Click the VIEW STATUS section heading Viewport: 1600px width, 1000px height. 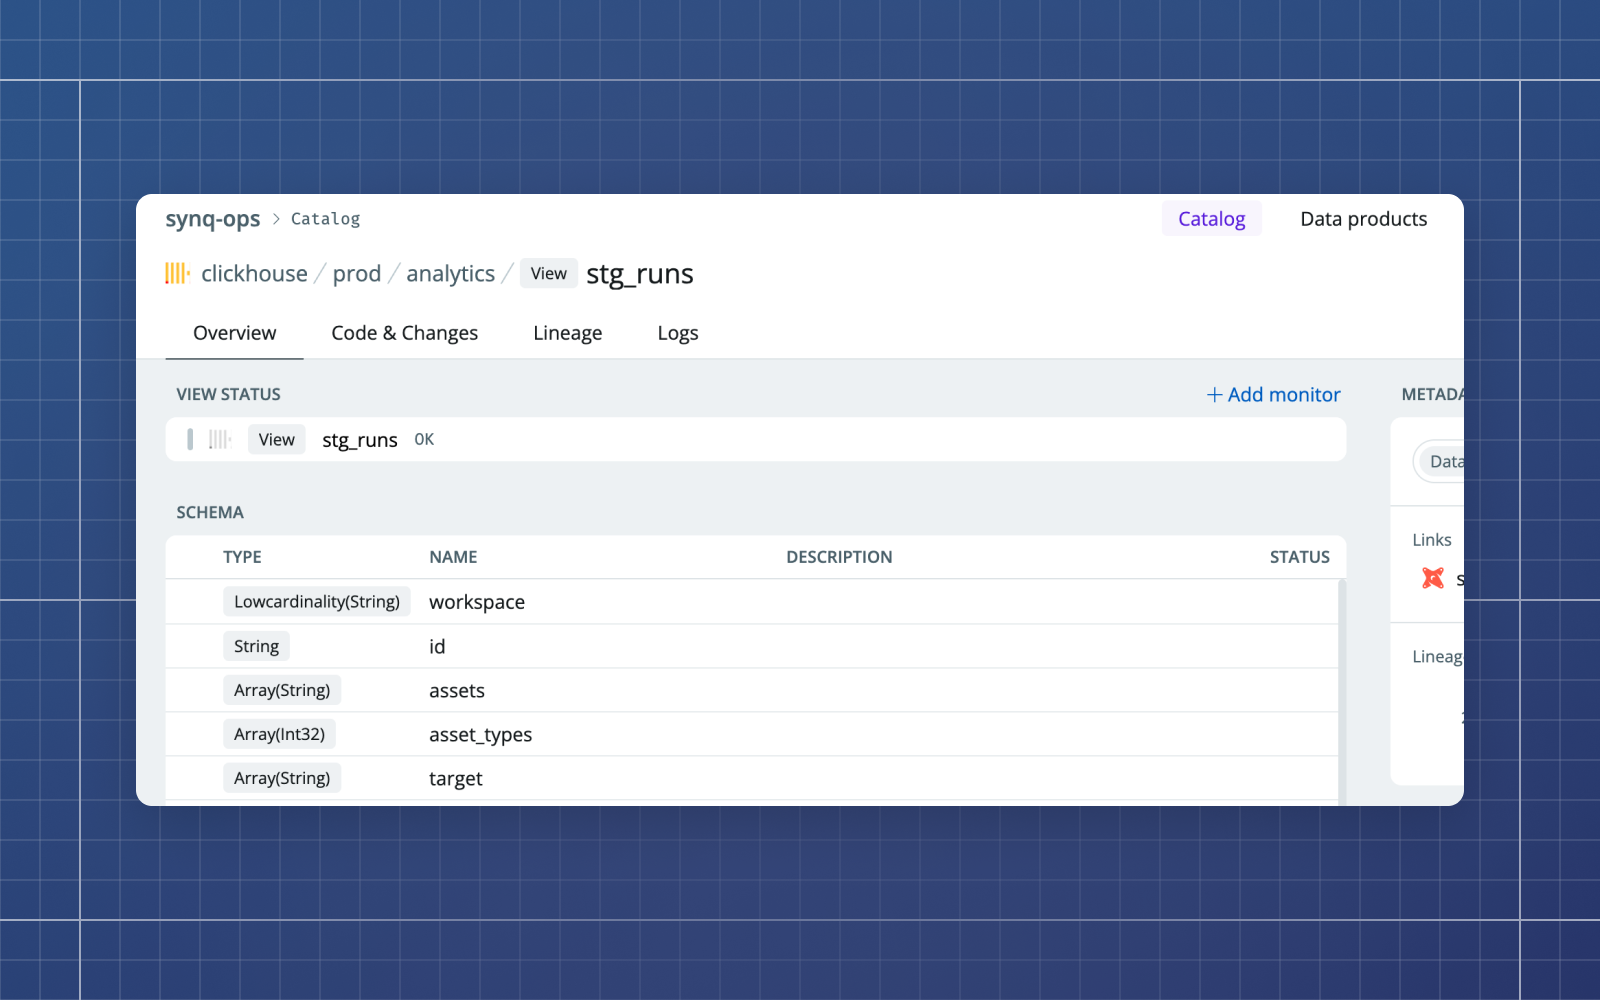[x=228, y=394]
